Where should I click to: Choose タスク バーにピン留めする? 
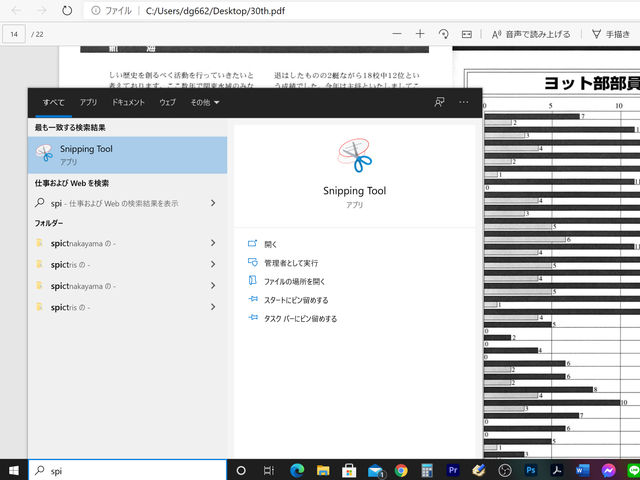pyautogui.click(x=300, y=318)
